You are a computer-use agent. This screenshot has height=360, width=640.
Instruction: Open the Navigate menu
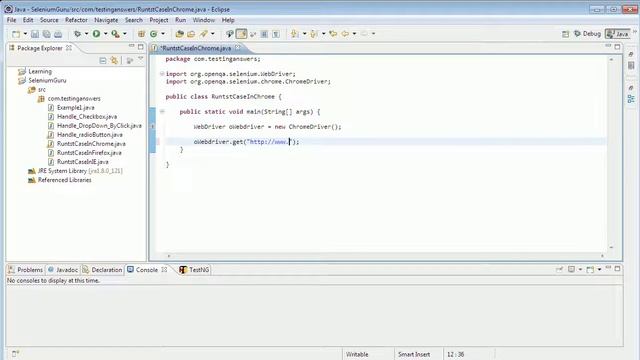[106, 20]
